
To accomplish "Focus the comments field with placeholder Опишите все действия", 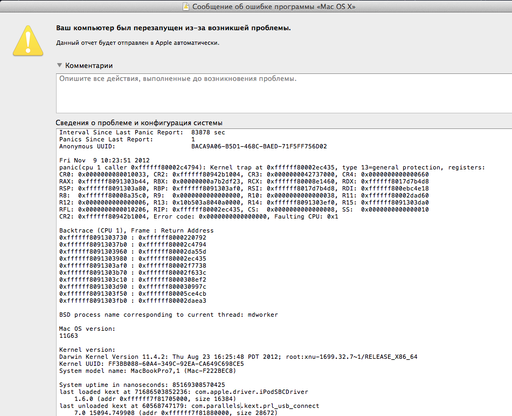I will coord(284,93).
